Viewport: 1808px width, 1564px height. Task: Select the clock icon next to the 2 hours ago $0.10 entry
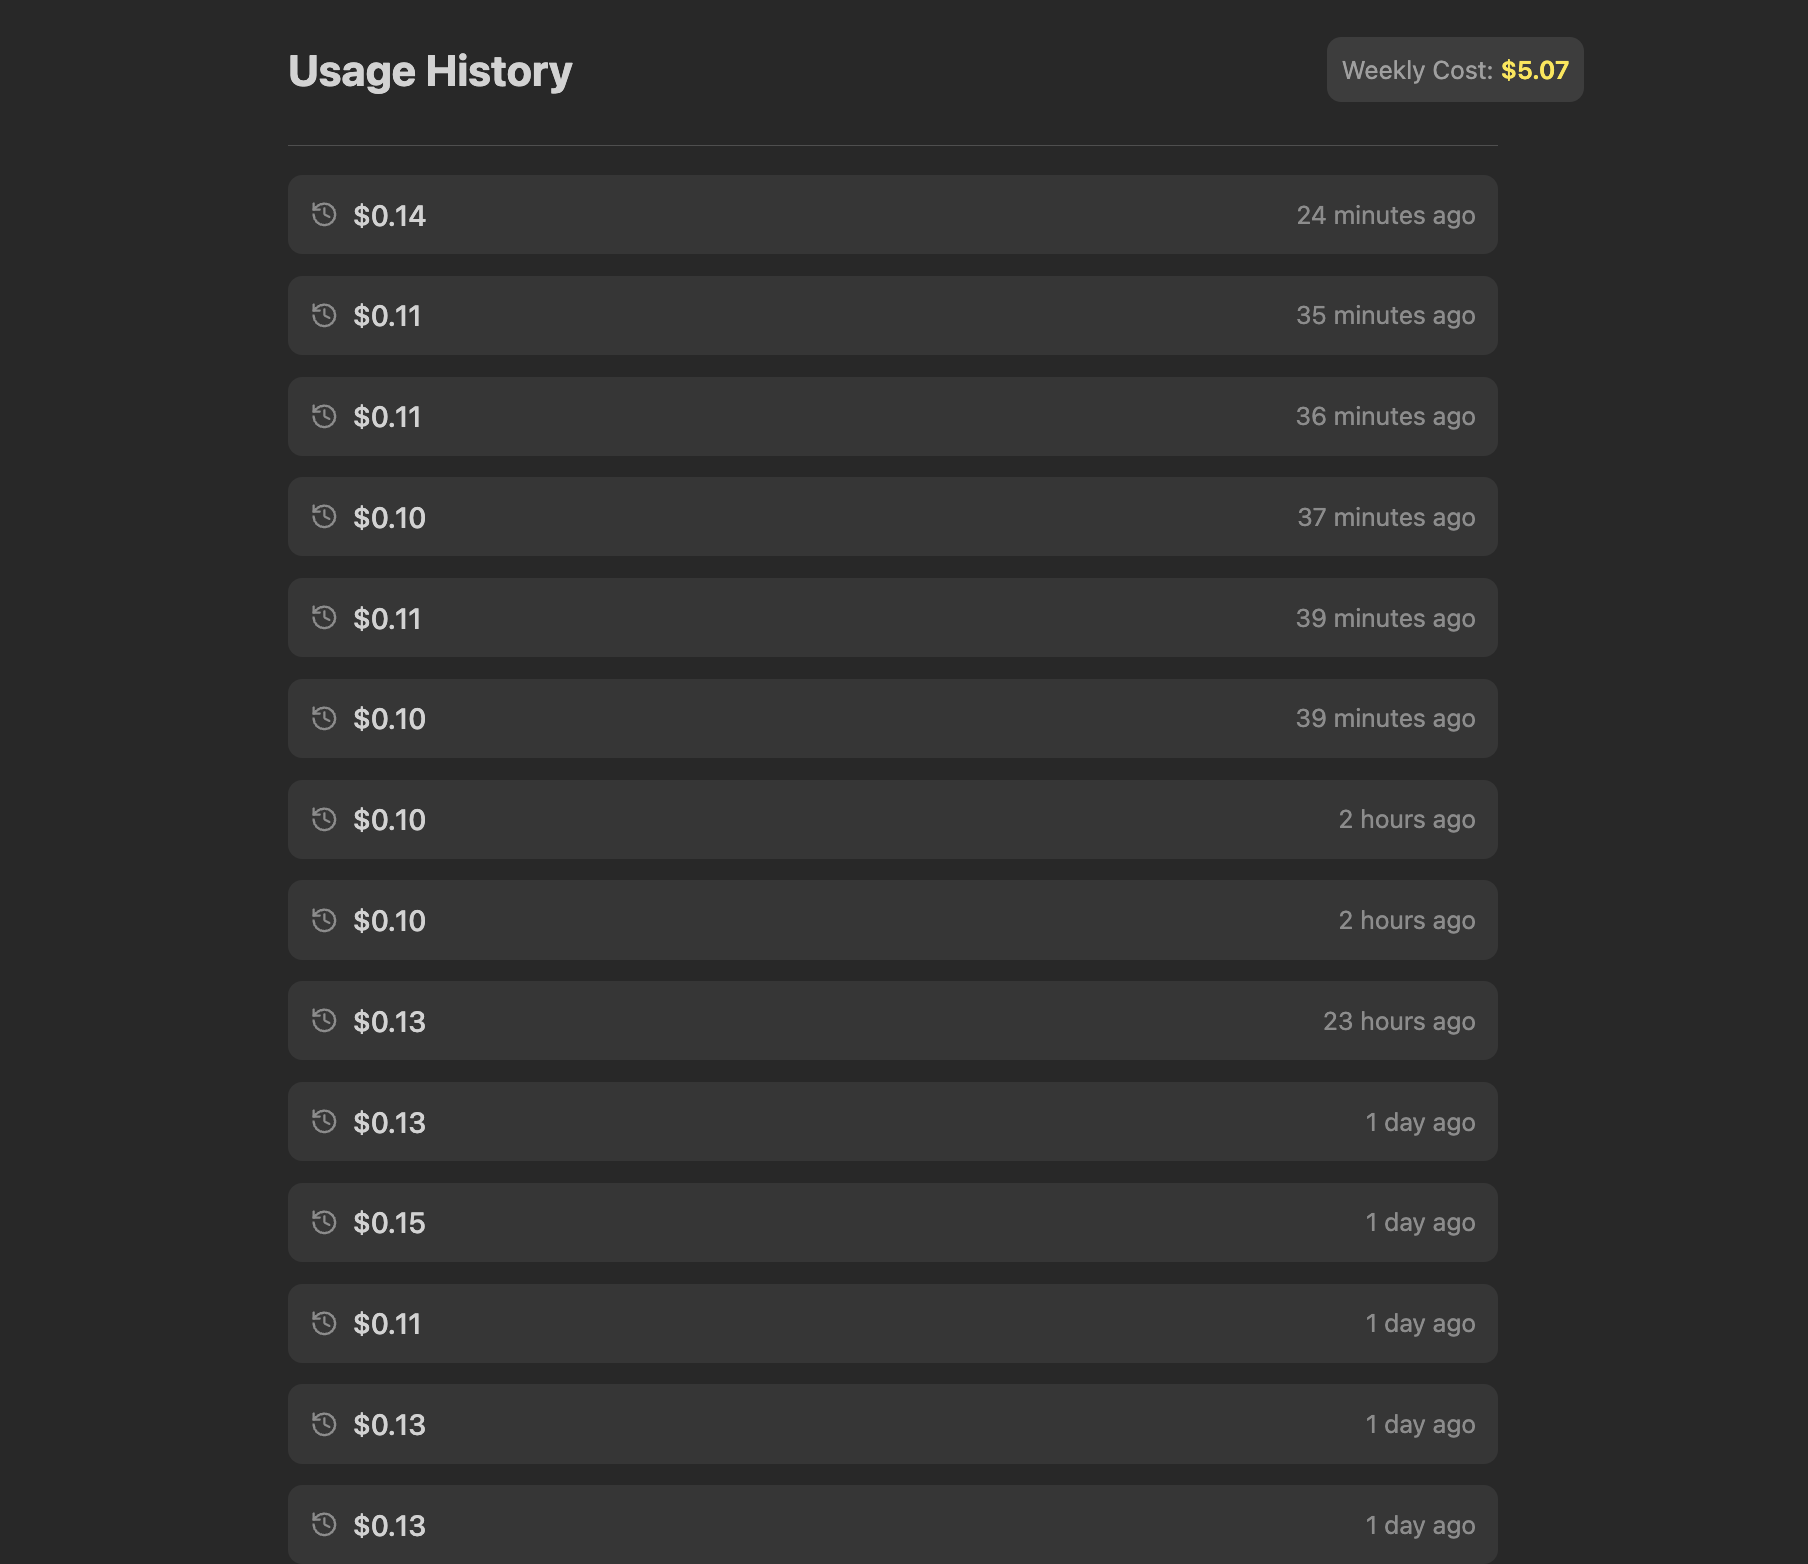click(x=323, y=819)
